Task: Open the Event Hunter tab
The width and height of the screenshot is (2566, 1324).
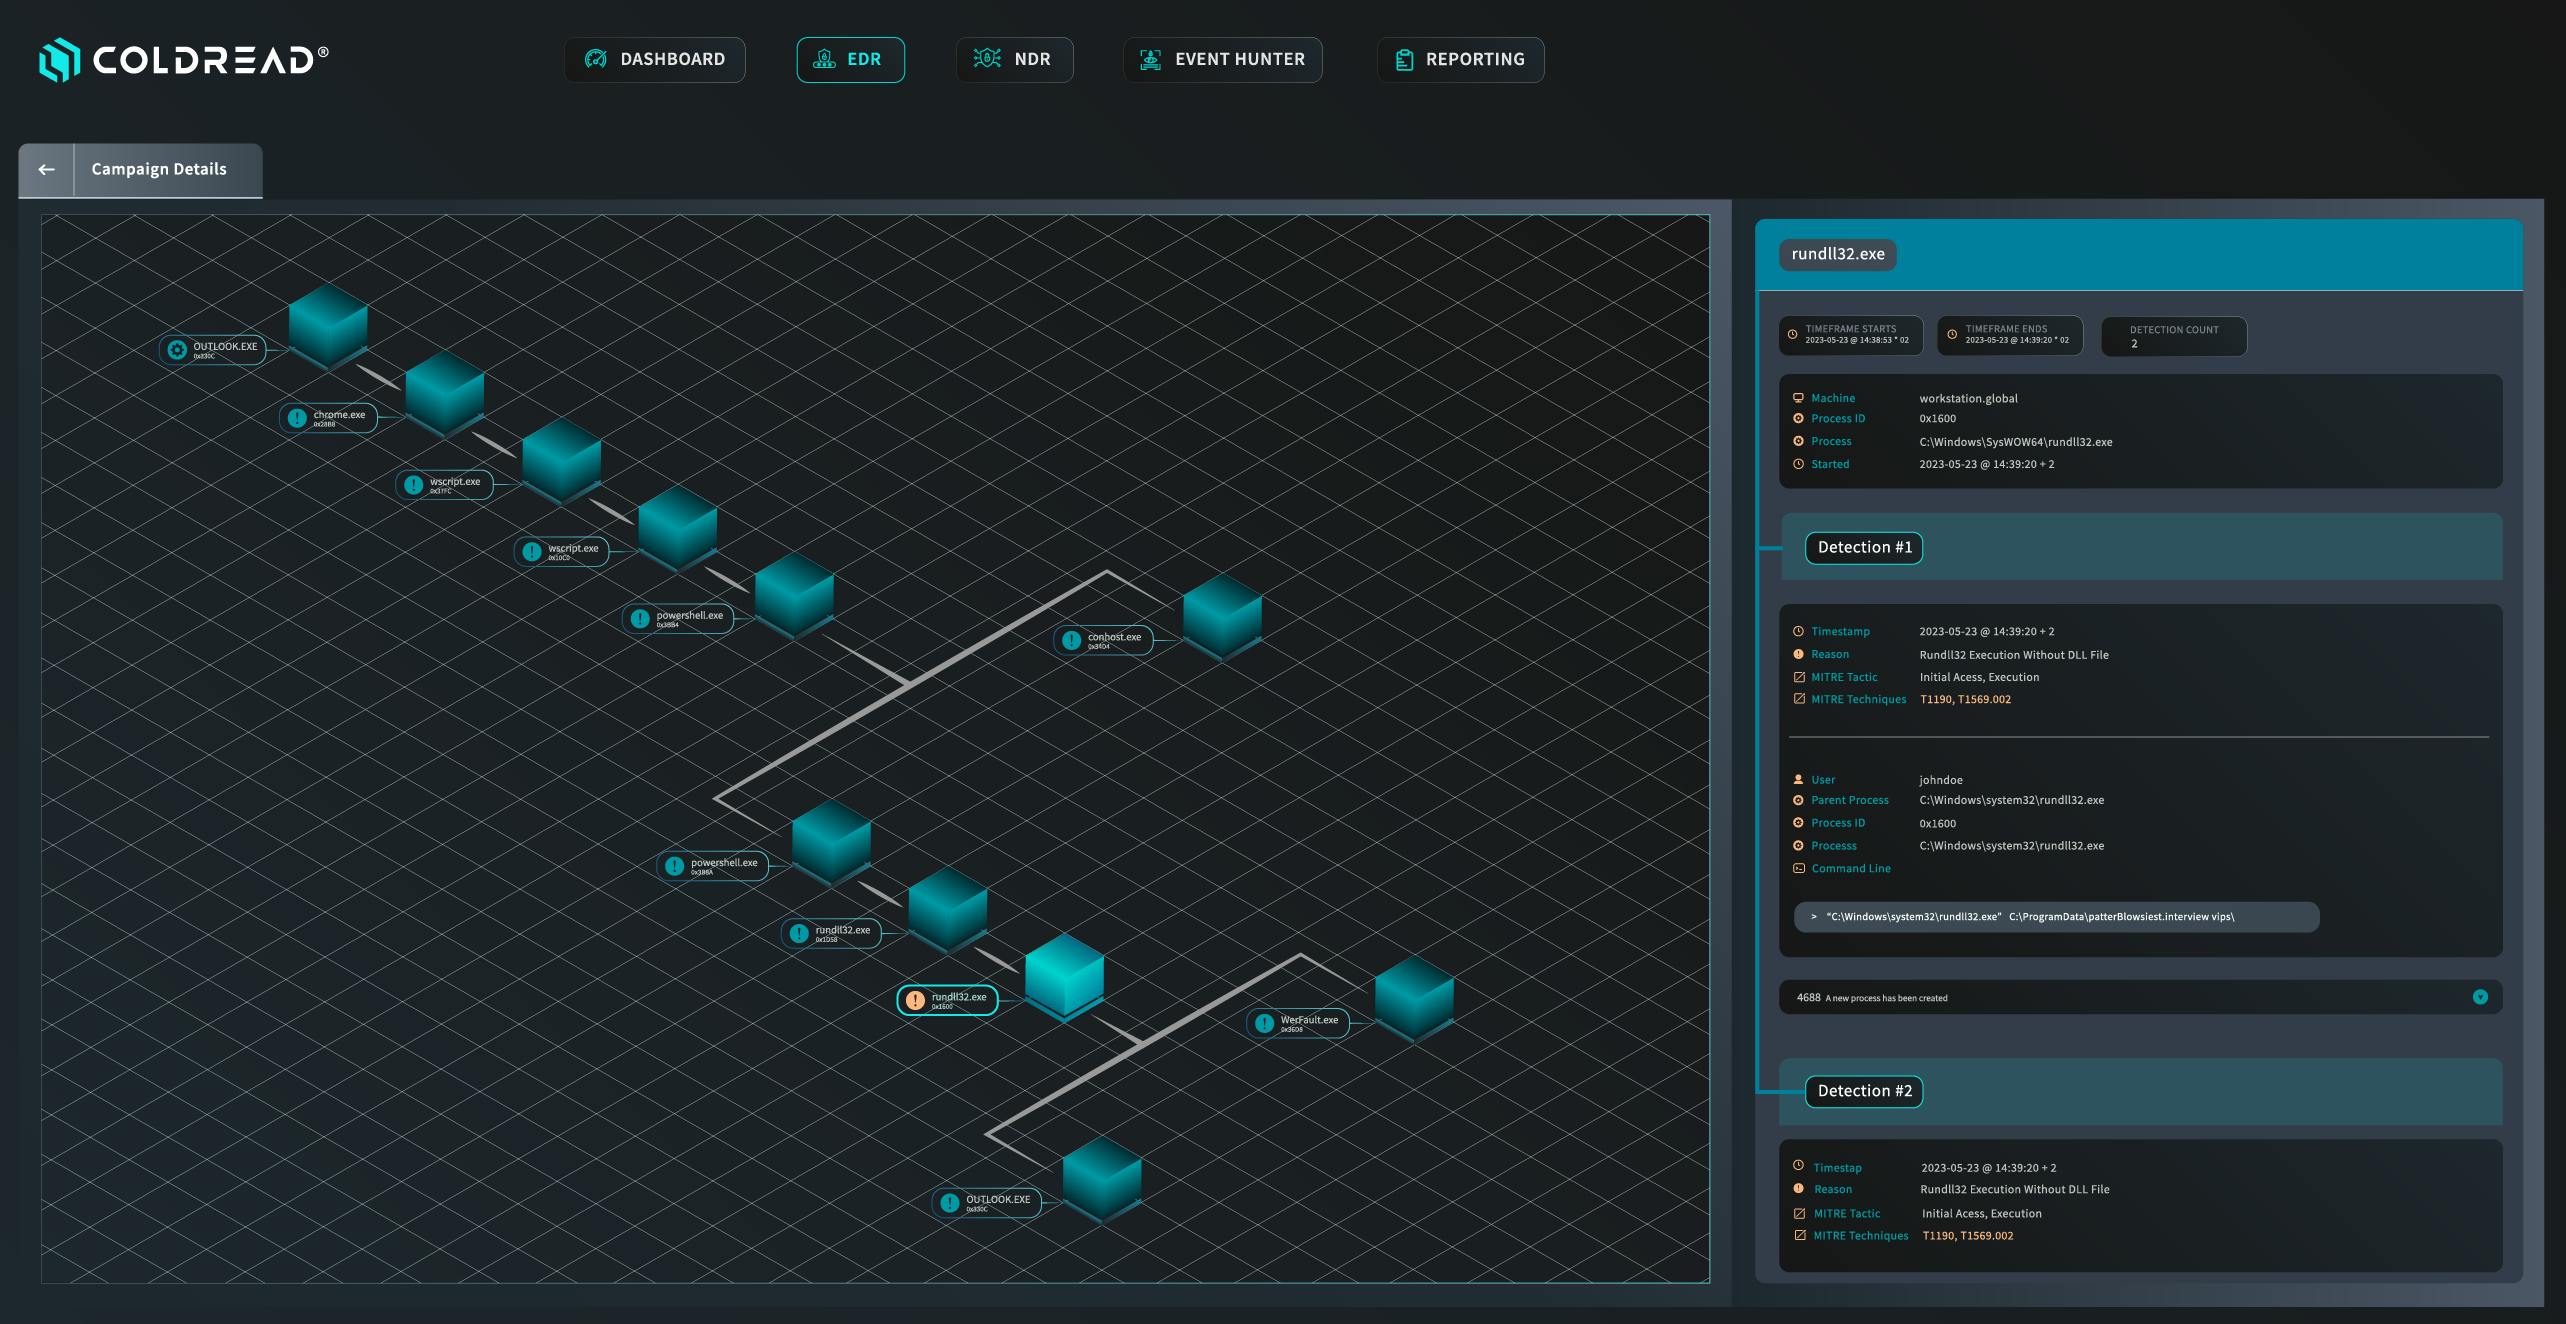Action: pyautogui.click(x=1222, y=60)
